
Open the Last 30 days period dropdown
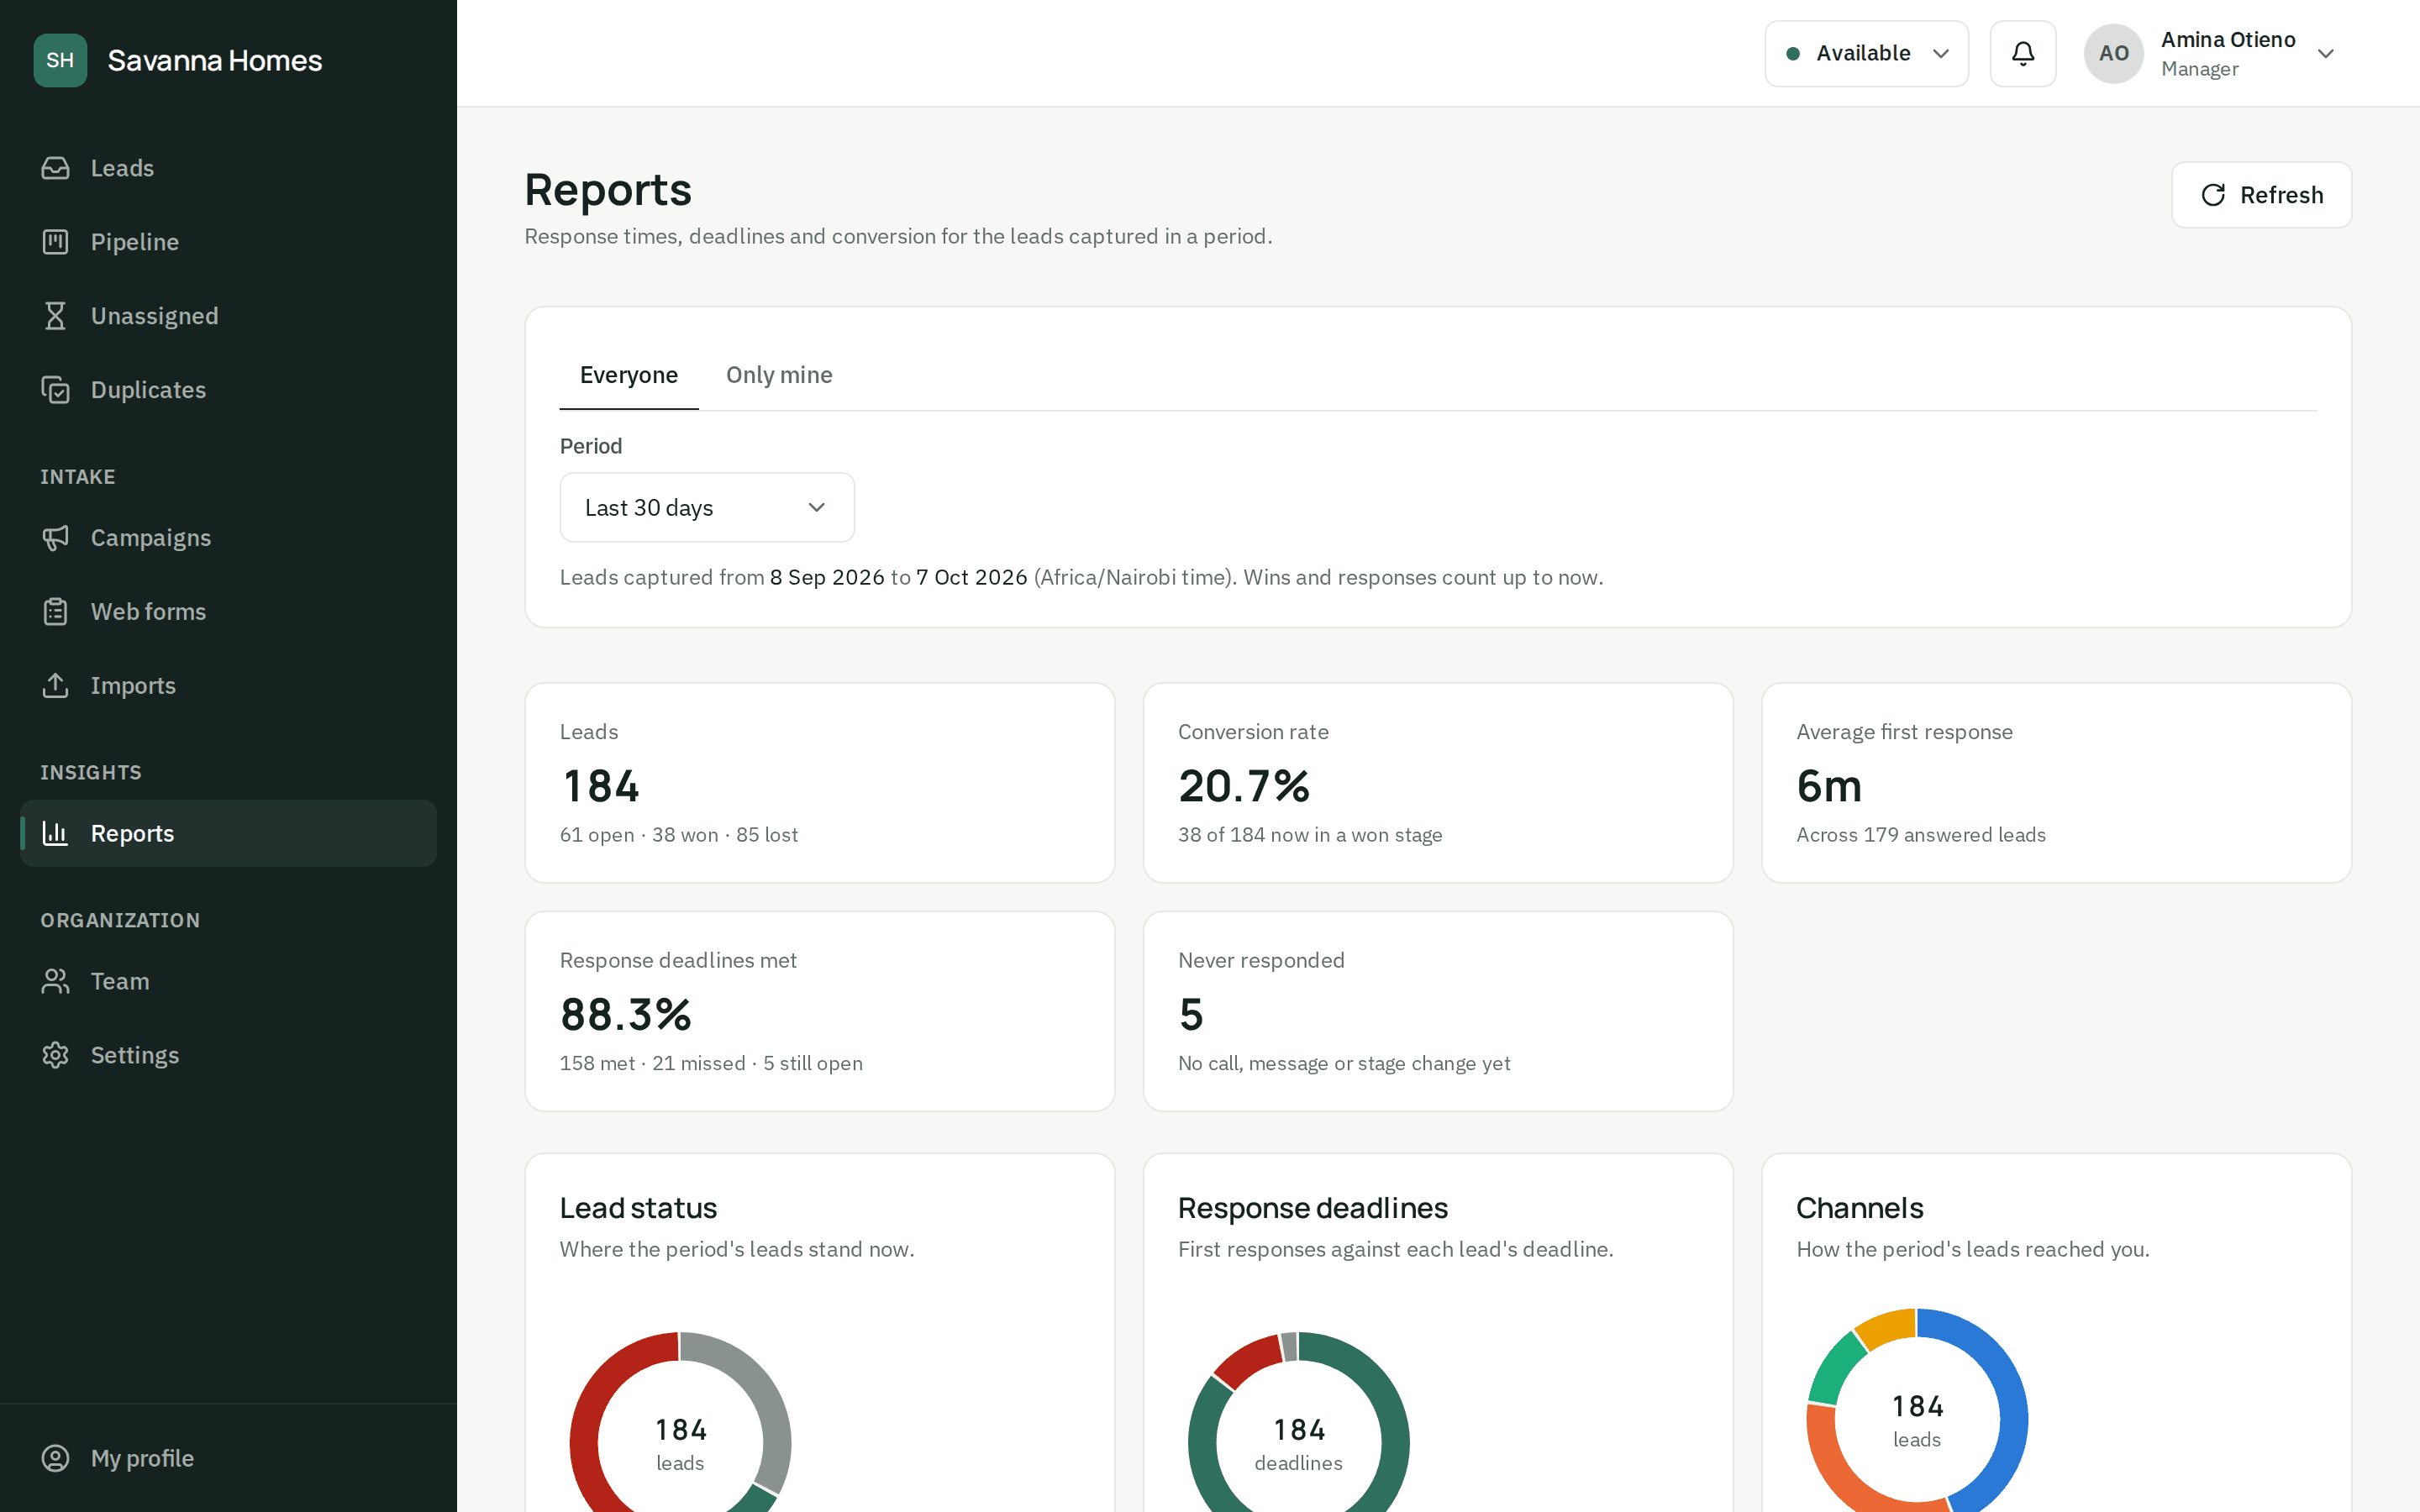coord(707,508)
